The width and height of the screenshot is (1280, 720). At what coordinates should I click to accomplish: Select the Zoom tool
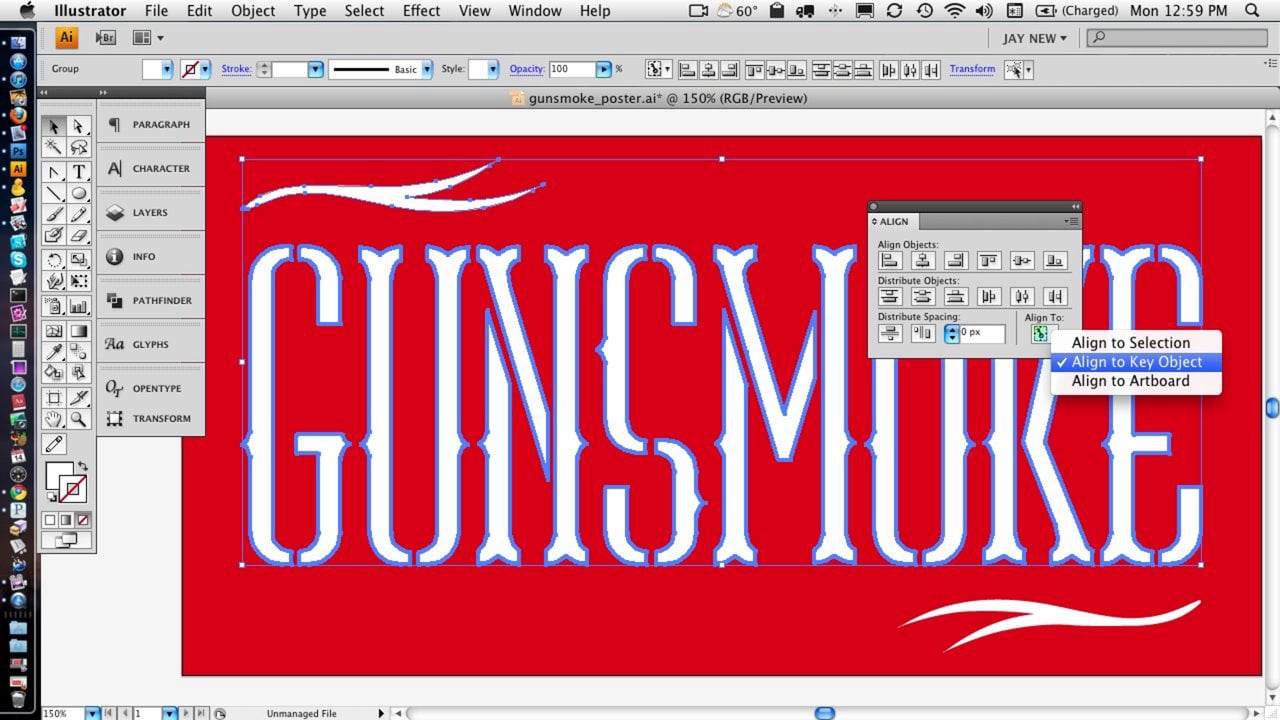click(79, 420)
